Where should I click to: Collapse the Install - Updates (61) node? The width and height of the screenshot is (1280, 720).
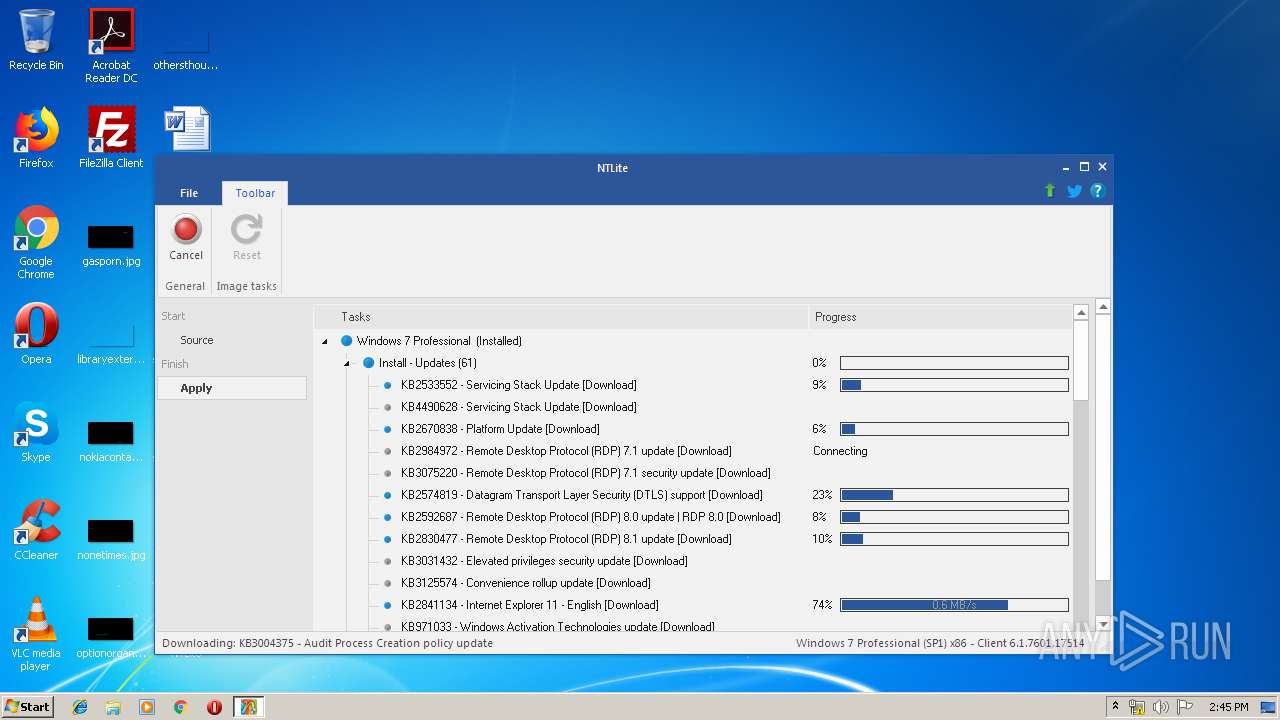pyautogui.click(x=346, y=363)
